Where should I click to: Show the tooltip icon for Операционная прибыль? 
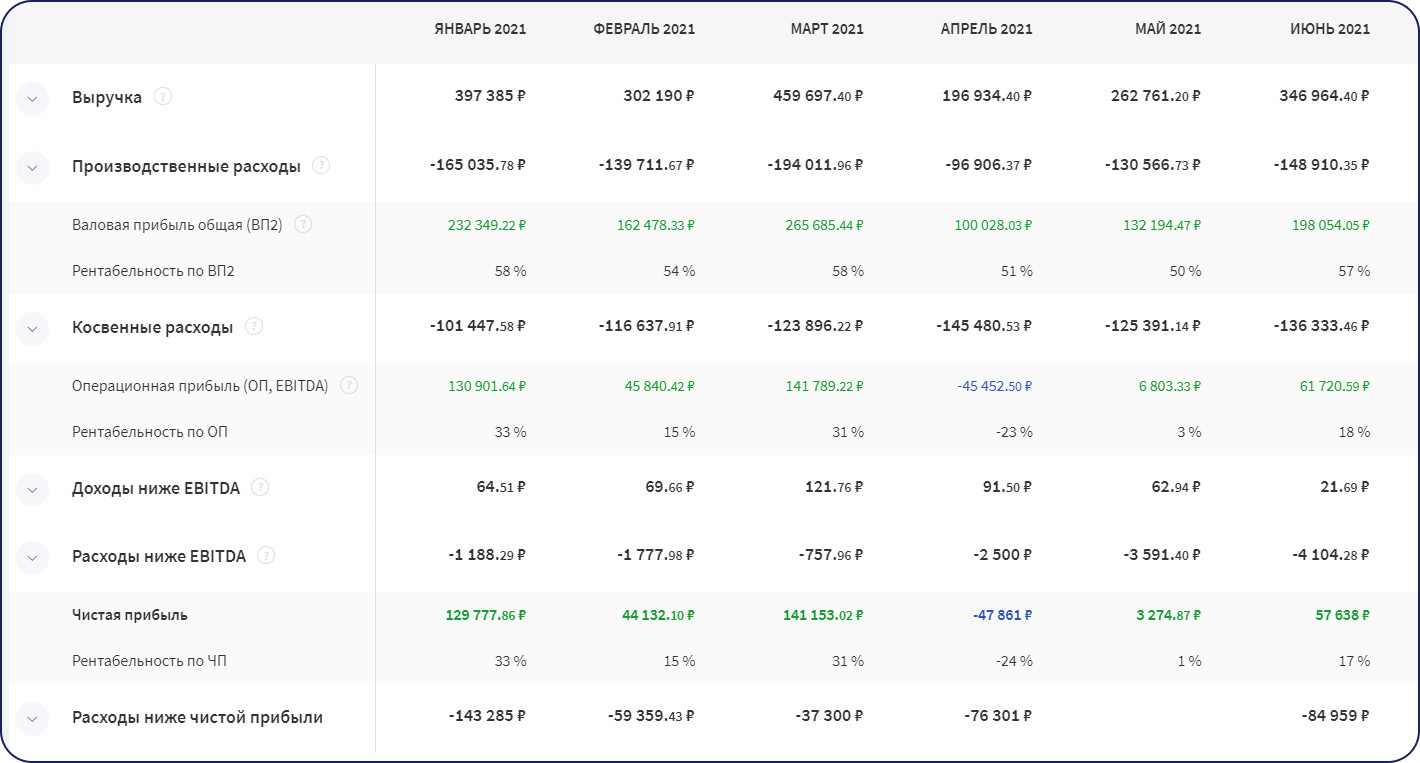pyautogui.click(x=349, y=385)
